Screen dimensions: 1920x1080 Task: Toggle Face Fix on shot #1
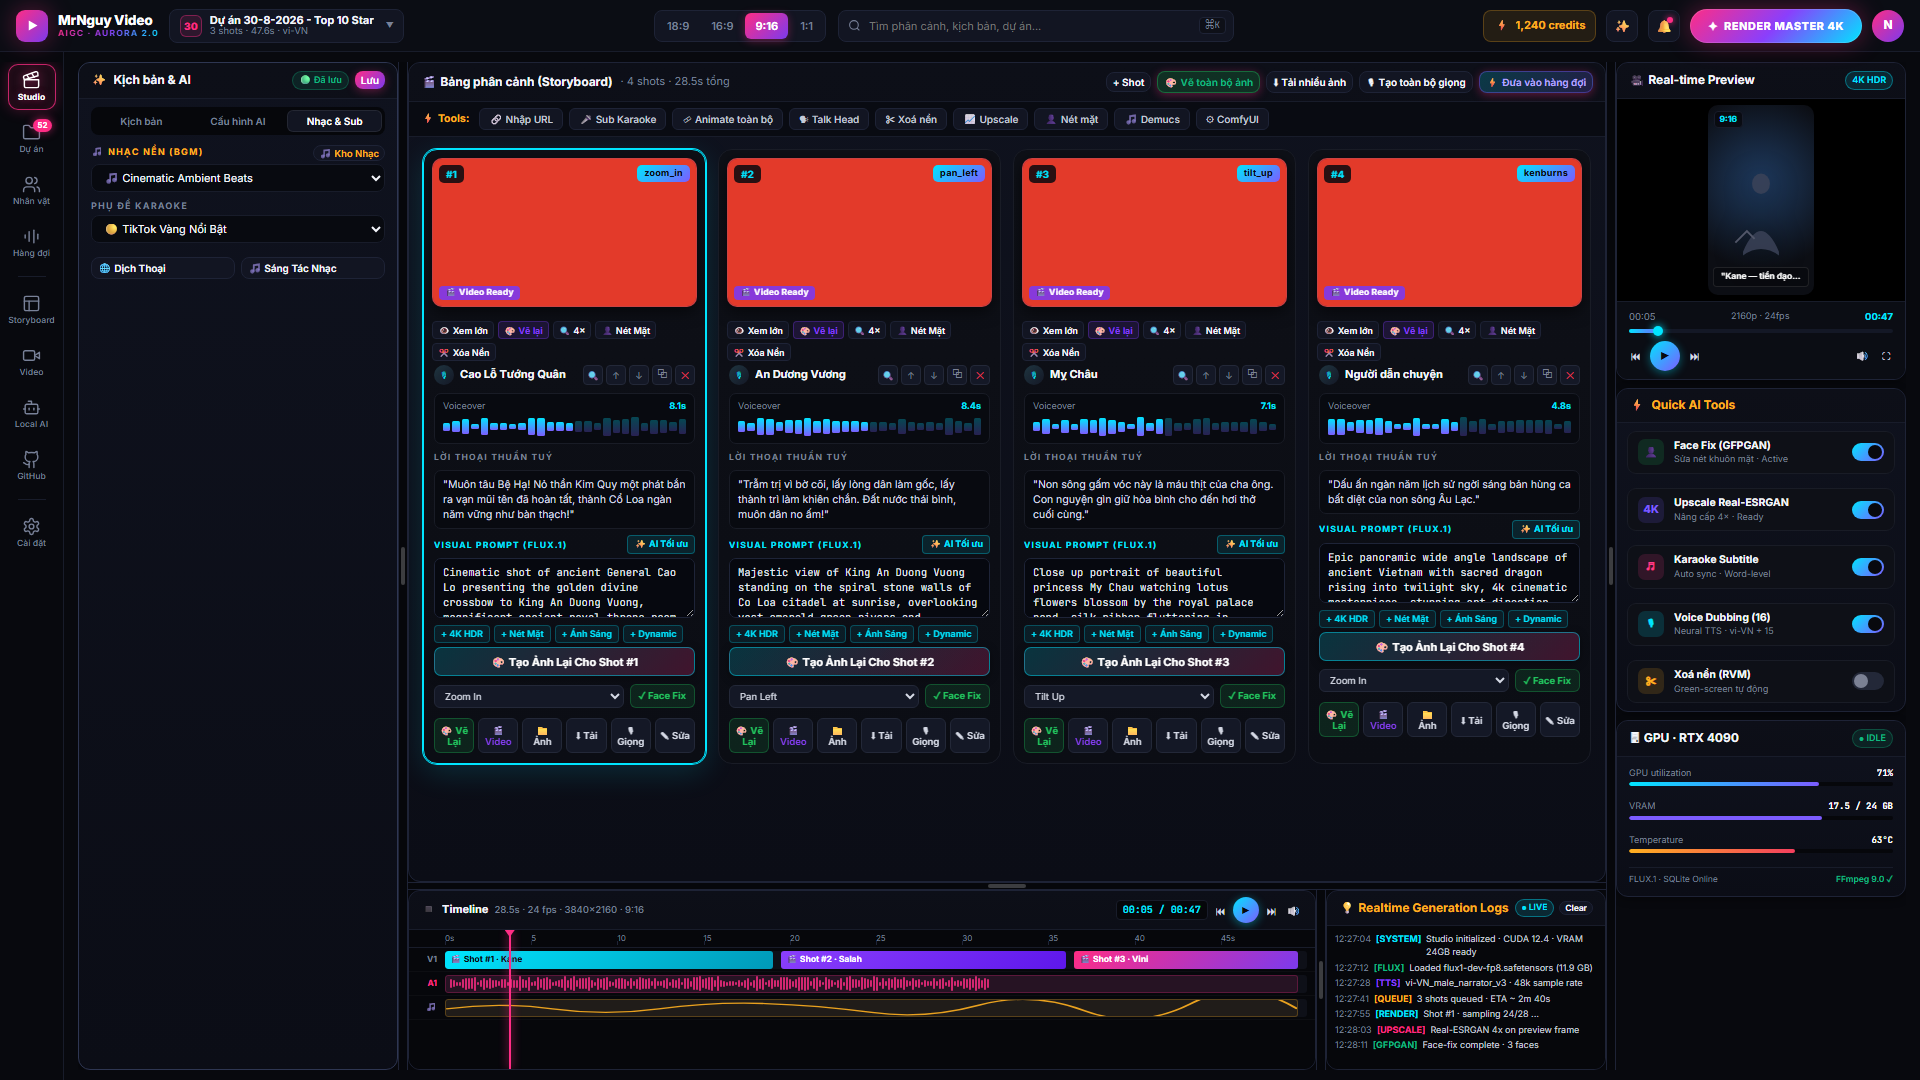[x=662, y=696]
